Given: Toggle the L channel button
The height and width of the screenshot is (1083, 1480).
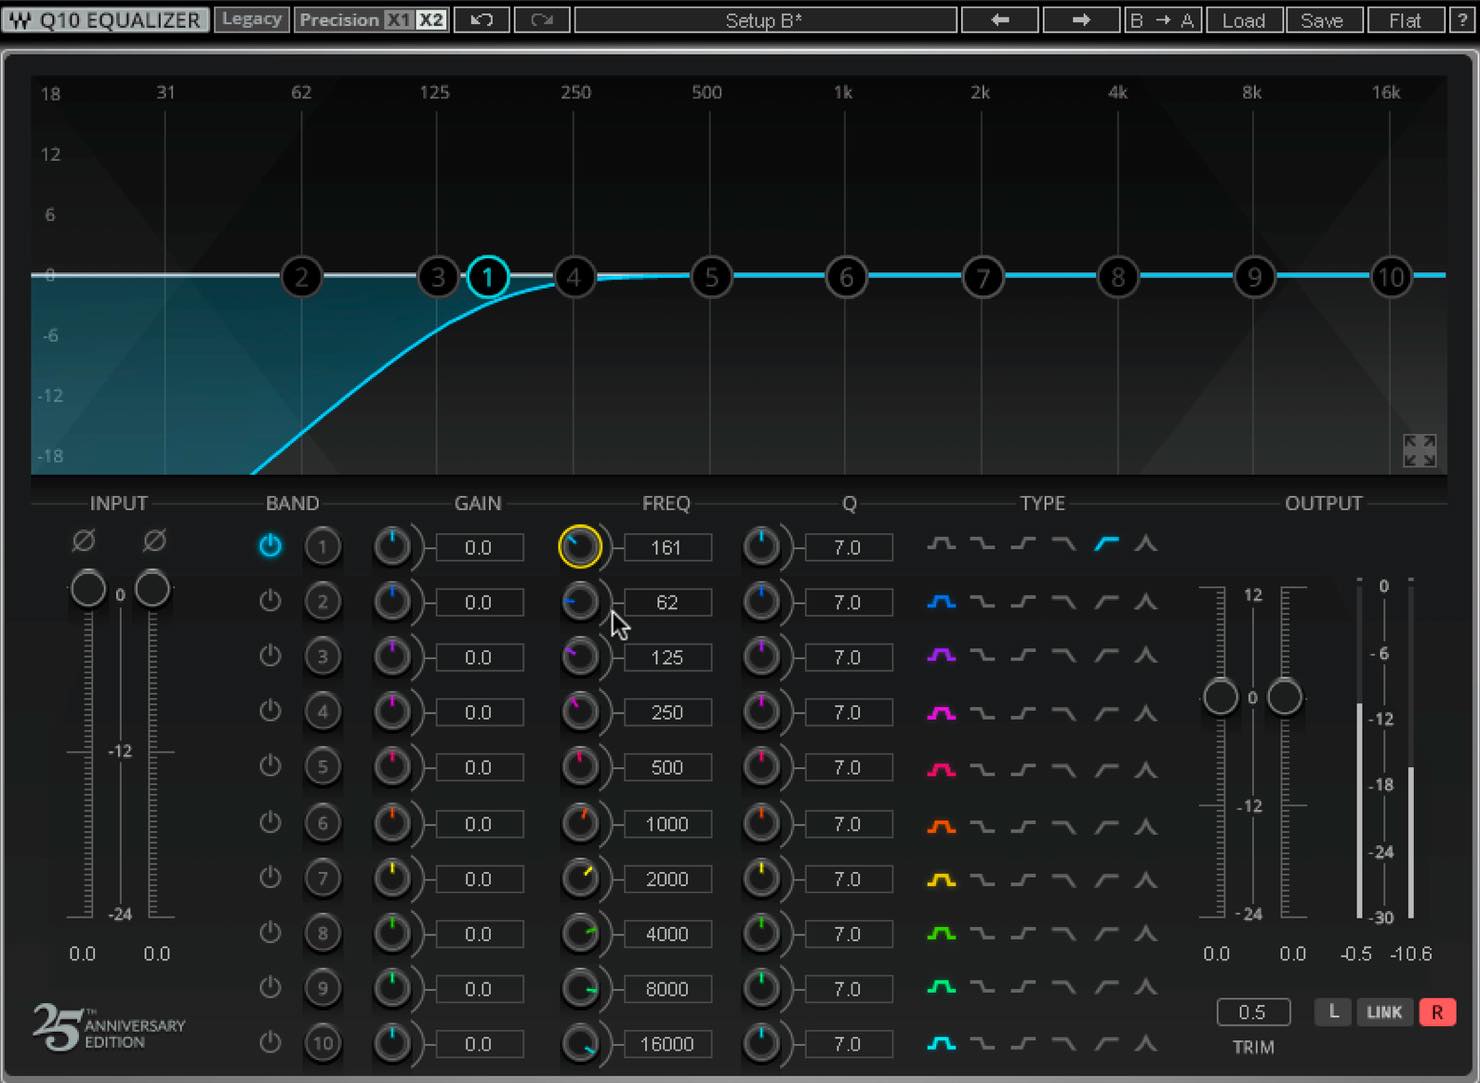Looking at the screenshot, I should point(1333,1012).
